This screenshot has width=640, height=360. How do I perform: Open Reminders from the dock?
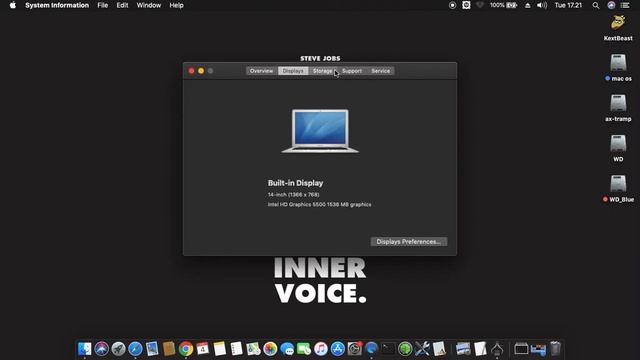point(236,349)
